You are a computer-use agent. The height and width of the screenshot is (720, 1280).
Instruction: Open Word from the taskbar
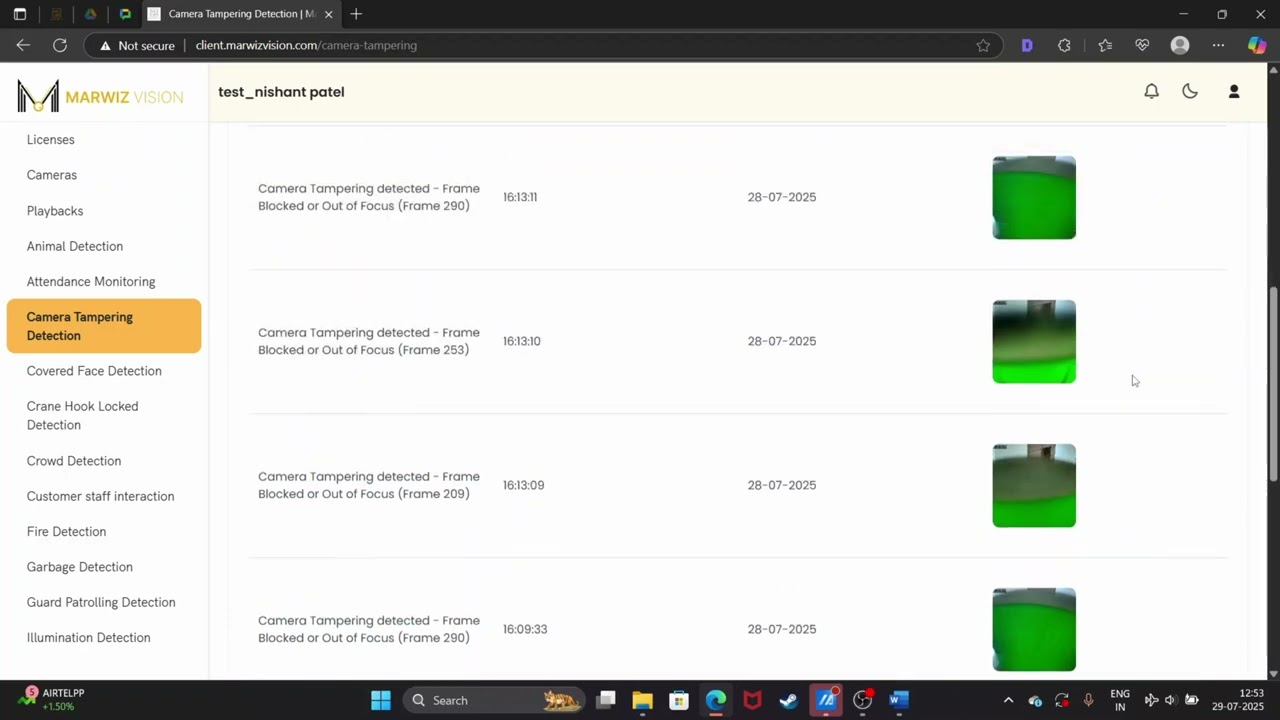click(x=899, y=700)
